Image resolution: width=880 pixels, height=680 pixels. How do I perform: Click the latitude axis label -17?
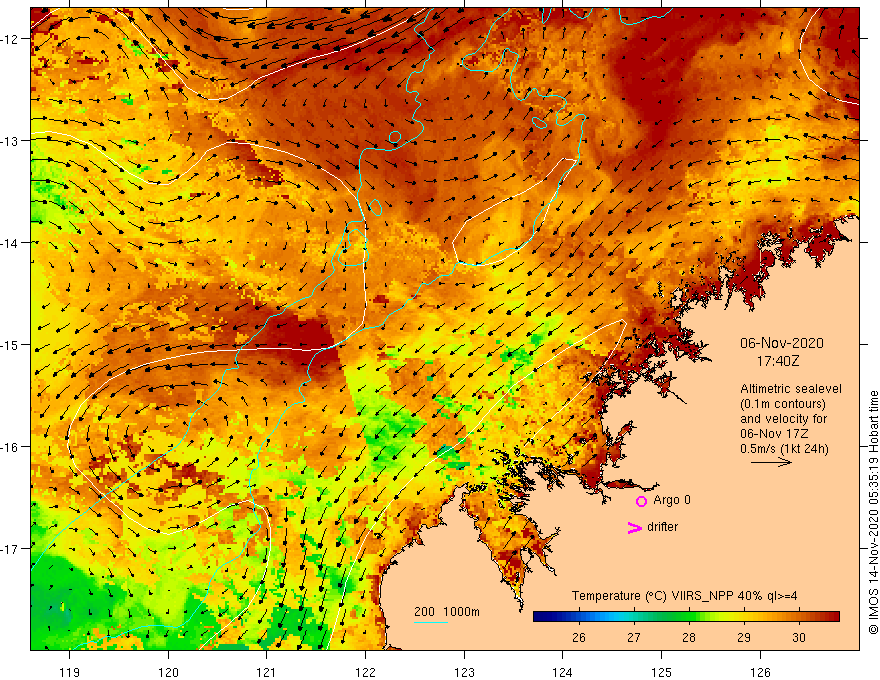11,549
